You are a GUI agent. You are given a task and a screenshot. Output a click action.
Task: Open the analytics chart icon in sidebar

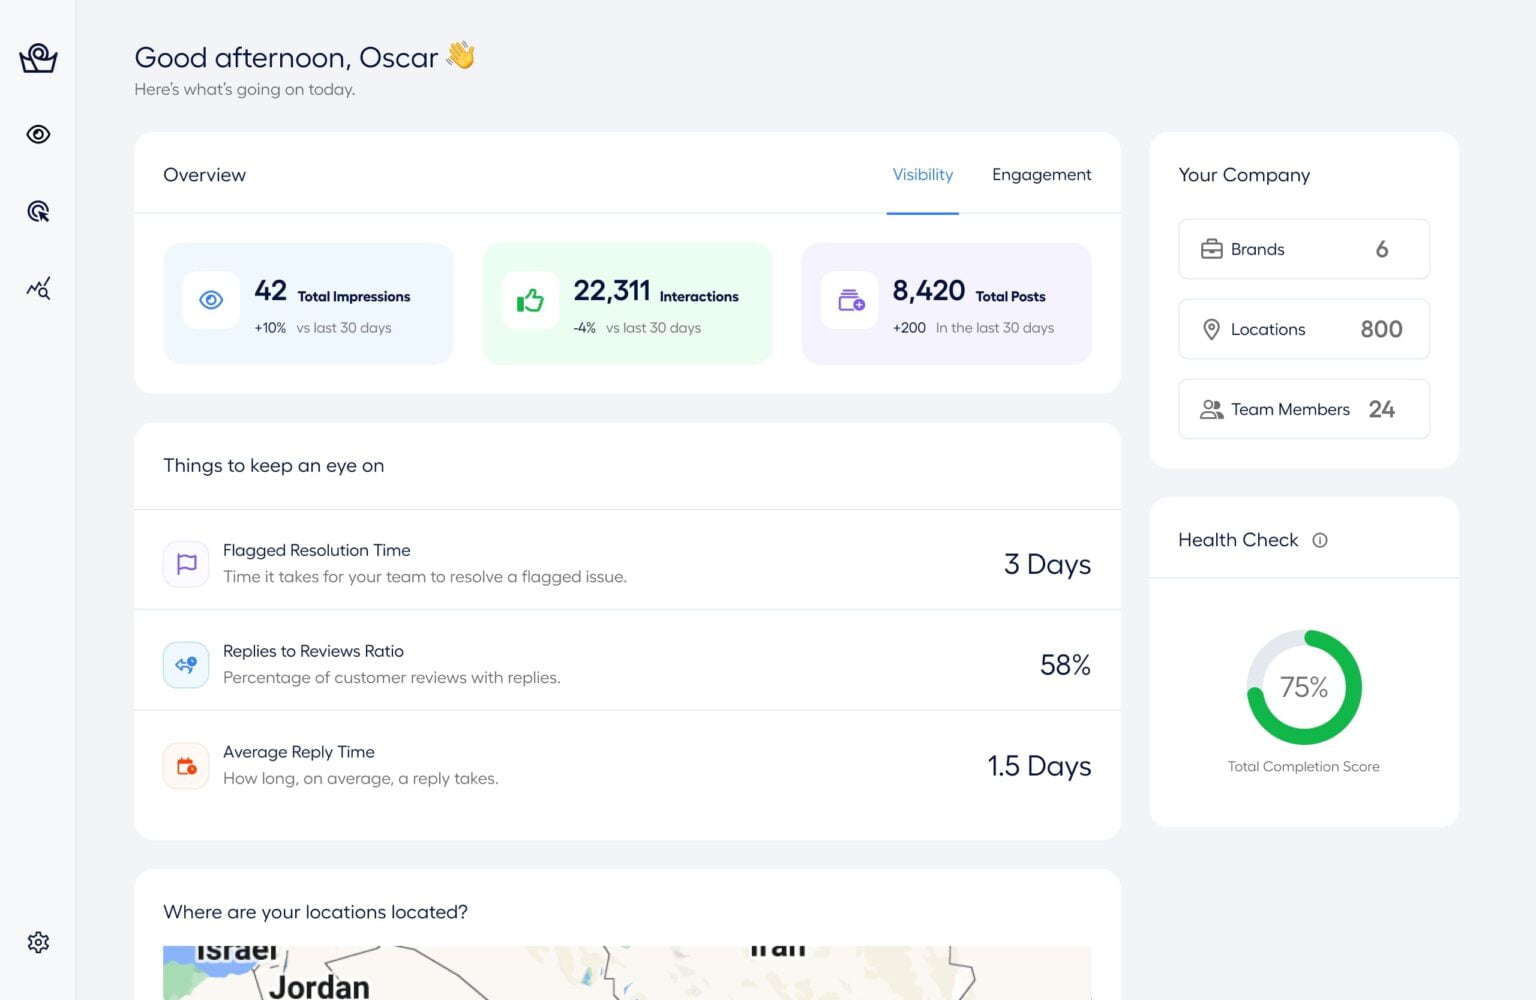point(38,289)
